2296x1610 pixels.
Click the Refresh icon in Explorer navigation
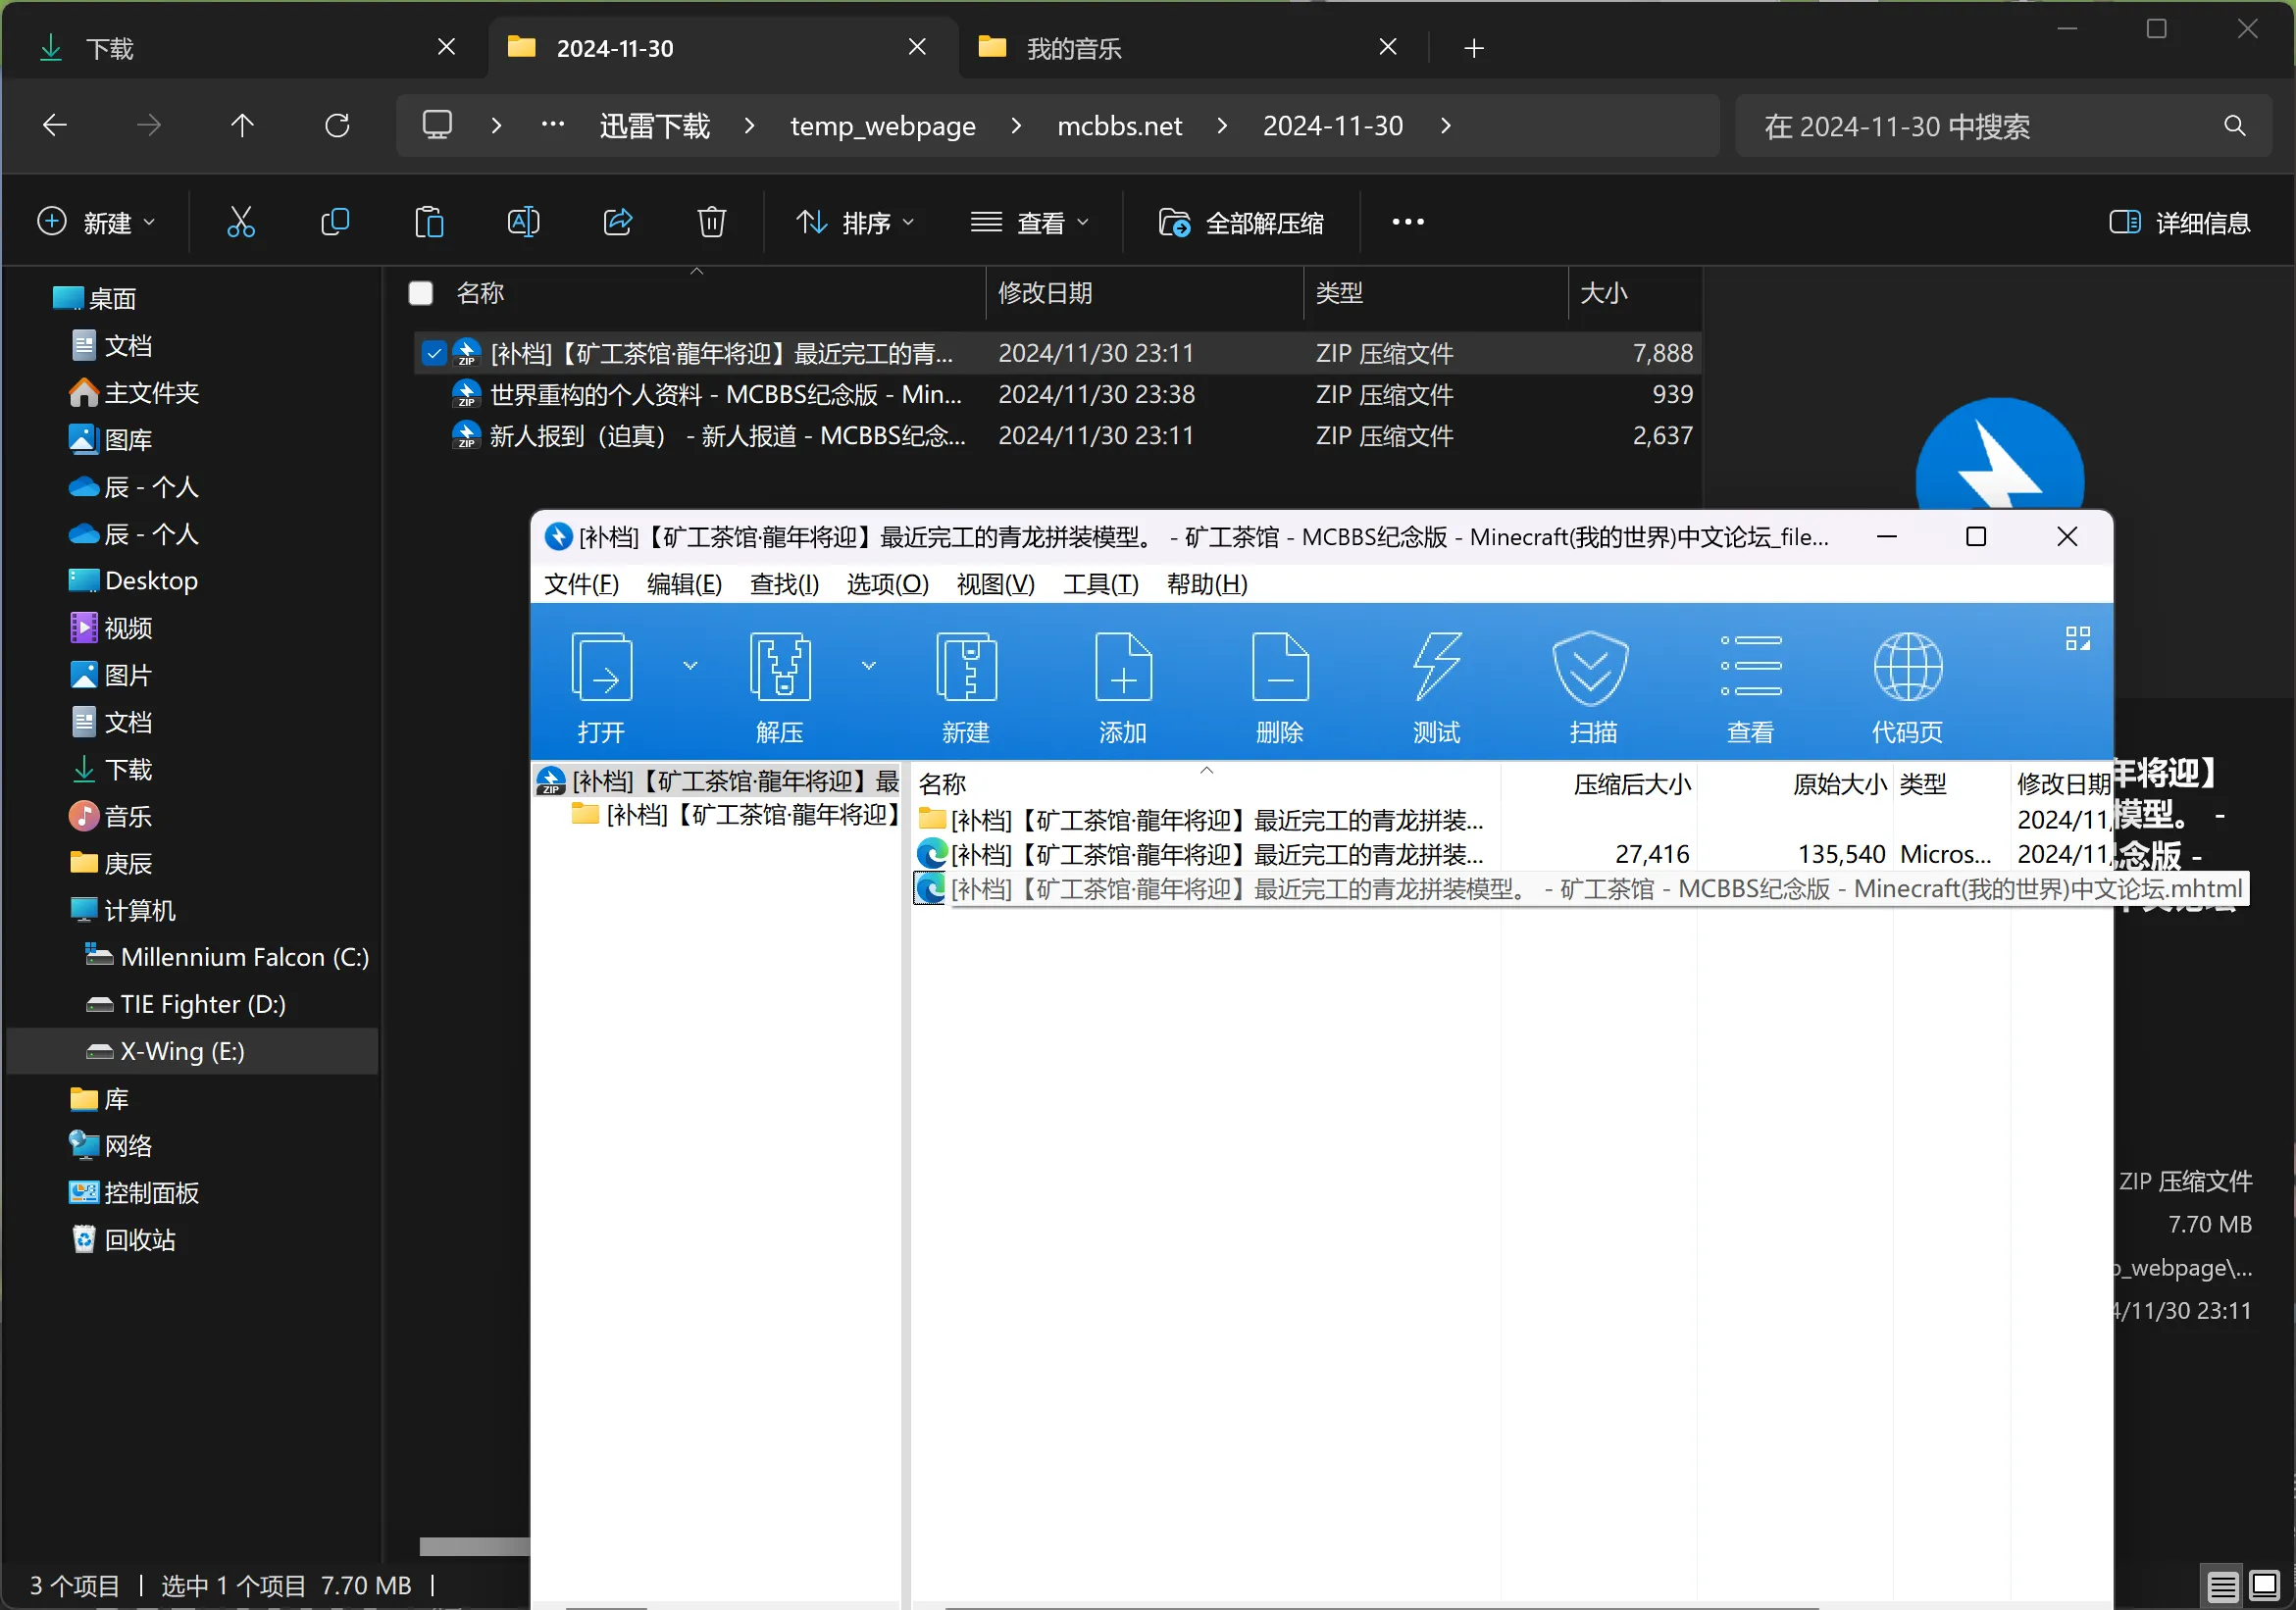337,125
